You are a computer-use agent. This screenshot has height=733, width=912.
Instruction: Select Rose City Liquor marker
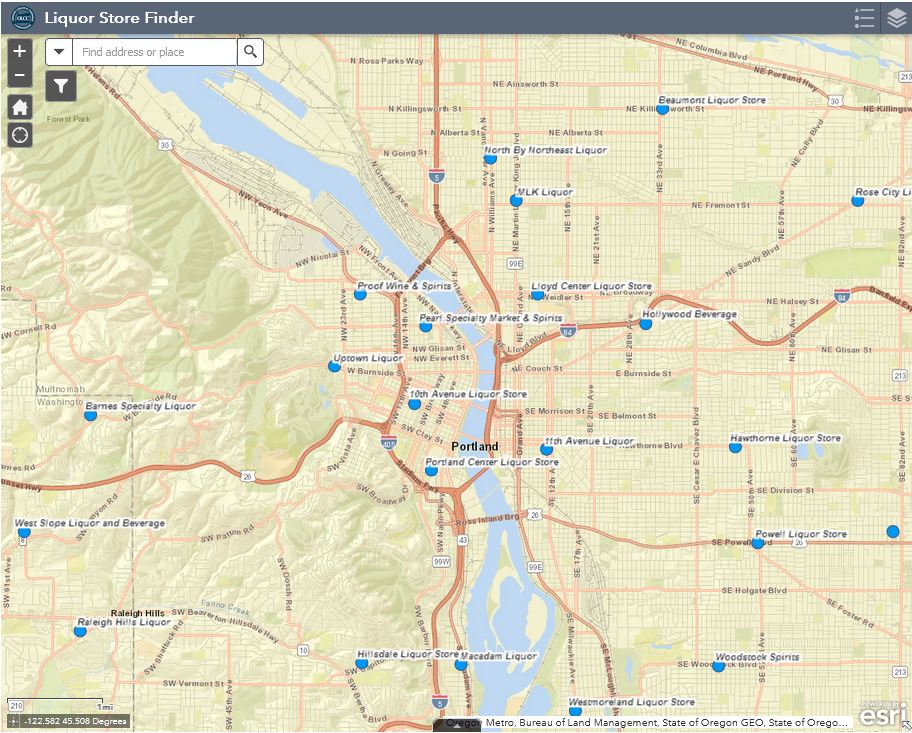click(857, 201)
